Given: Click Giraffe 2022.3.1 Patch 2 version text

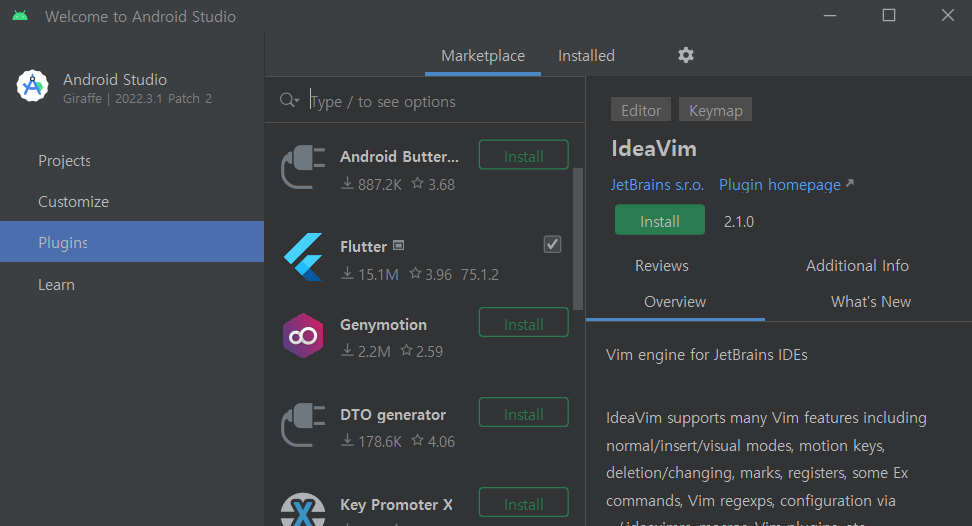Looking at the screenshot, I should point(137,99).
